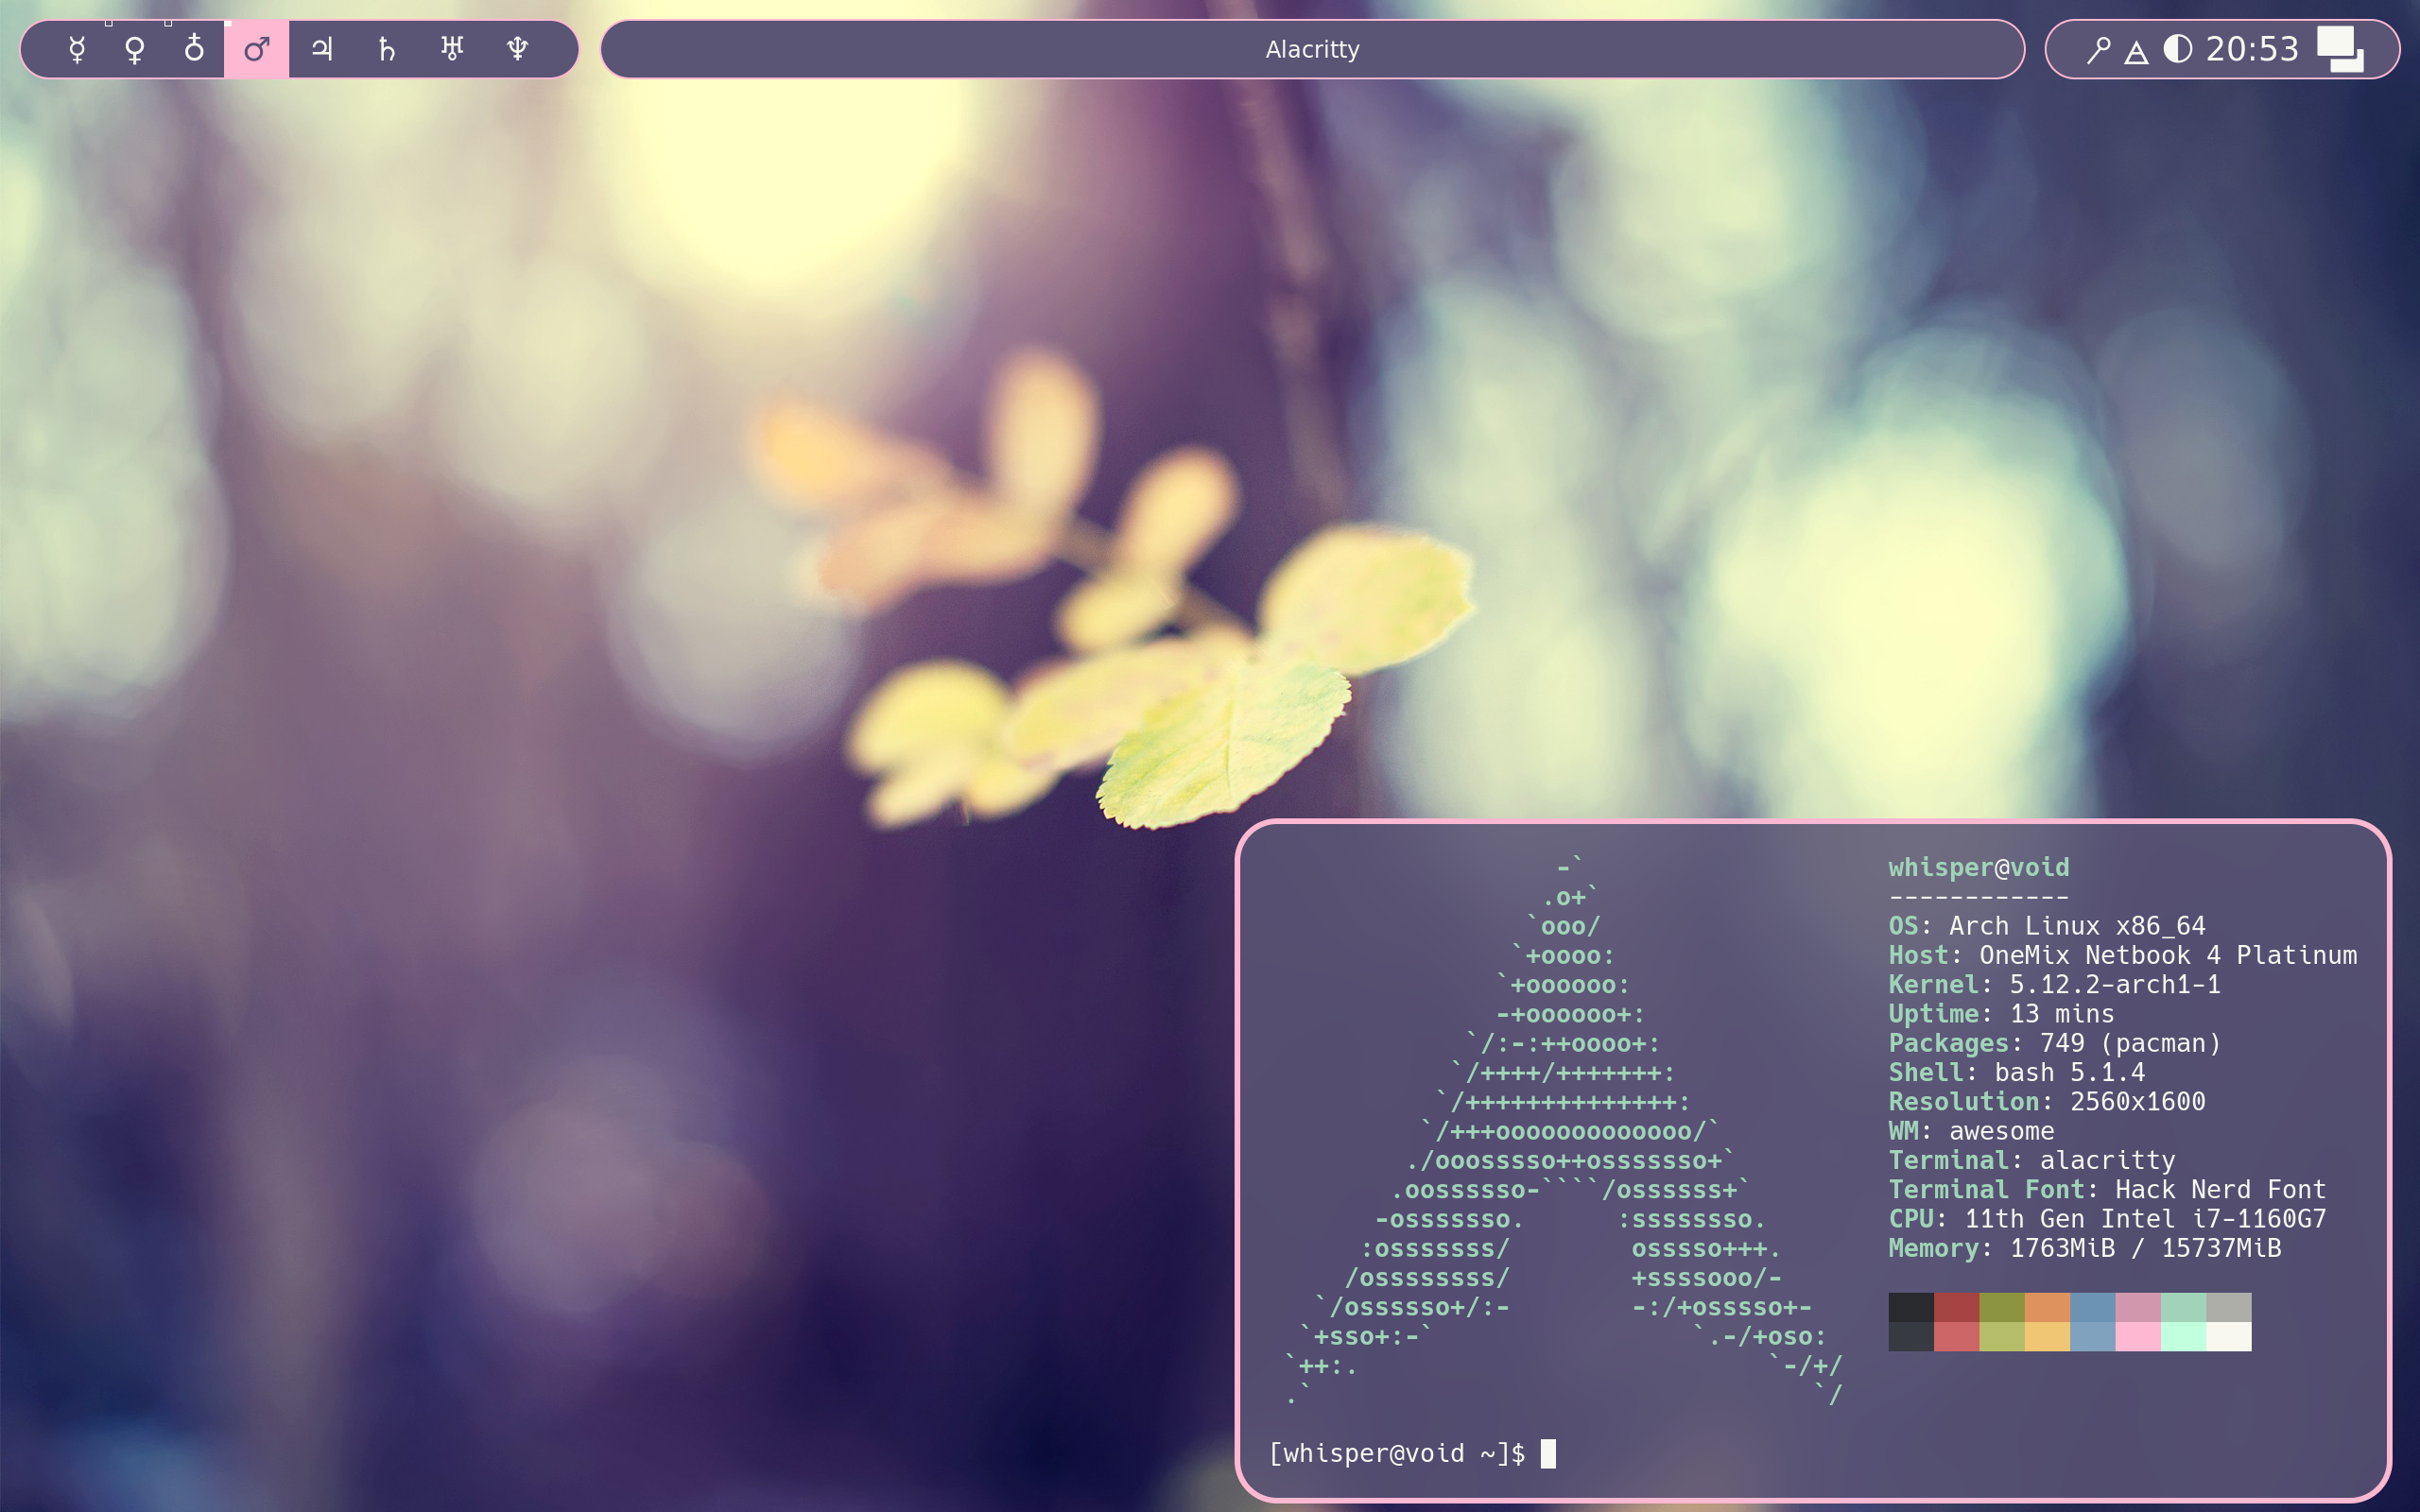Select the Earth symbol workspace tag
The width and height of the screenshot is (2420, 1512).
[x=194, y=49]
